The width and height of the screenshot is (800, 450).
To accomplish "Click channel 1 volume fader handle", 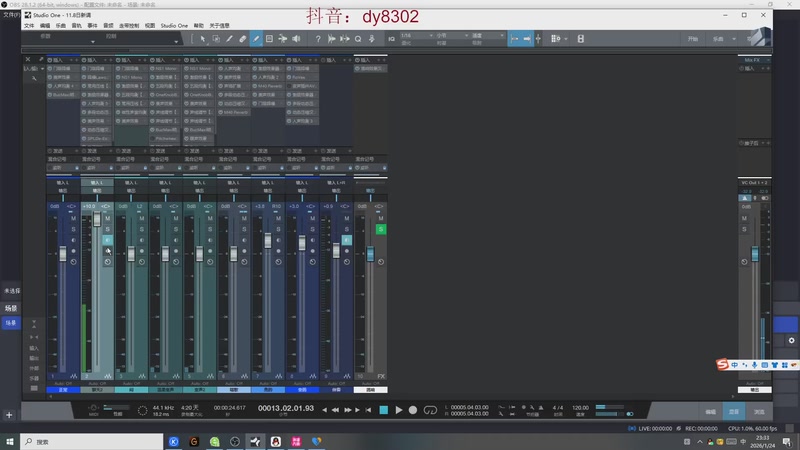I will pyautogui.click(x=63, y=254).
